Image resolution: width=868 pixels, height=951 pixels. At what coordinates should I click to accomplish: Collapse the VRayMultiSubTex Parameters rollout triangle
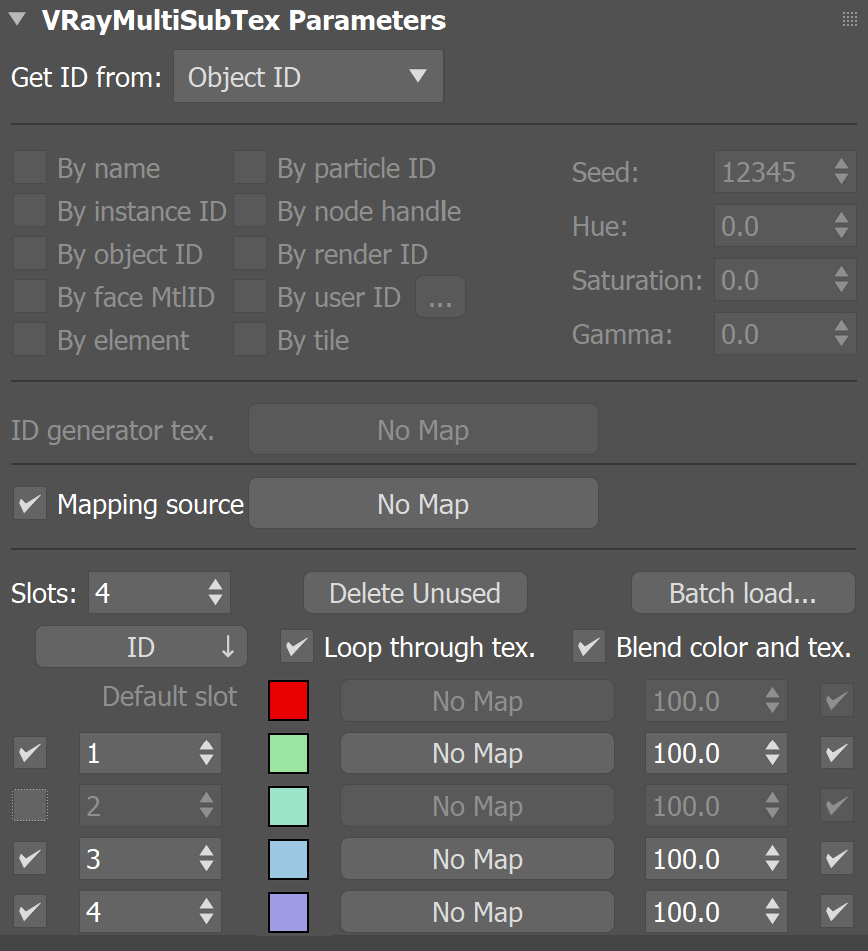18,19
